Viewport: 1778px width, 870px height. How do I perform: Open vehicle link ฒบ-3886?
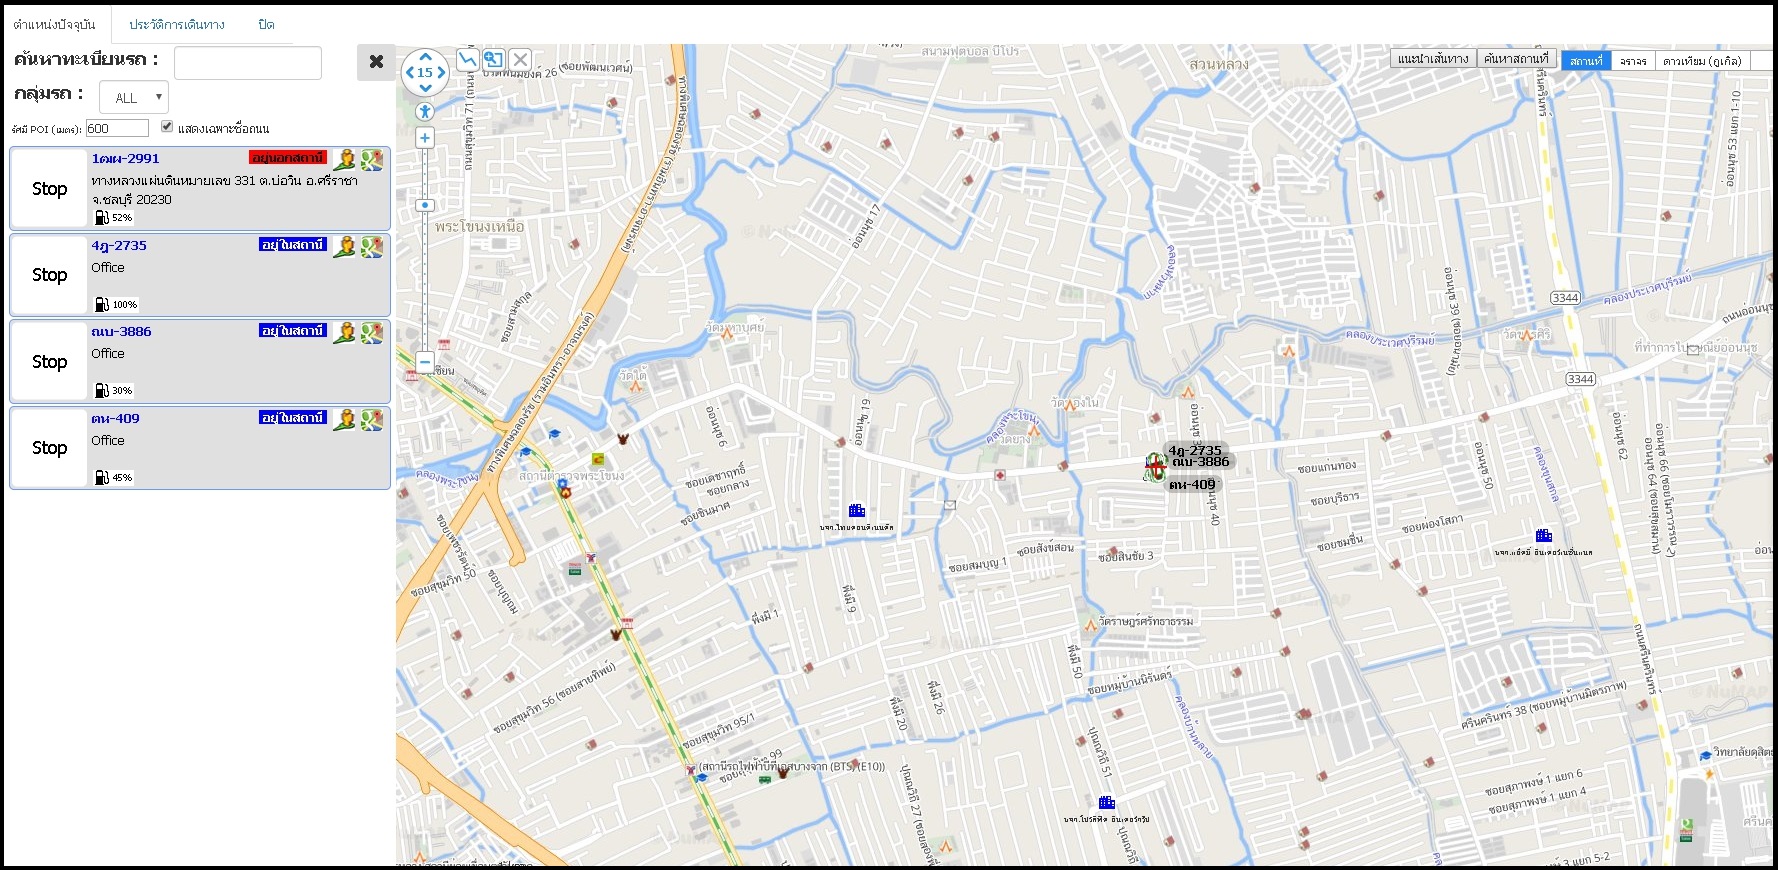point(121,331)
